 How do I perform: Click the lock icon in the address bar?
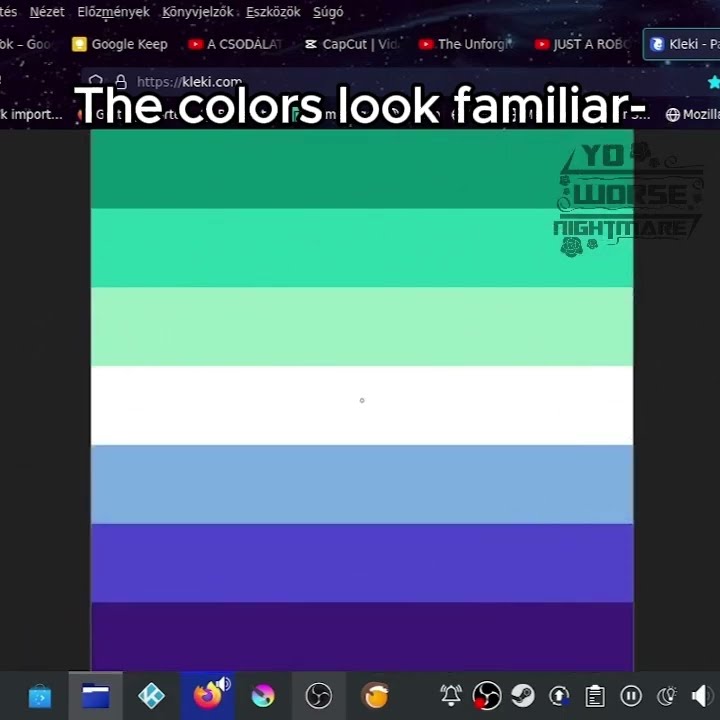[121, 82]
